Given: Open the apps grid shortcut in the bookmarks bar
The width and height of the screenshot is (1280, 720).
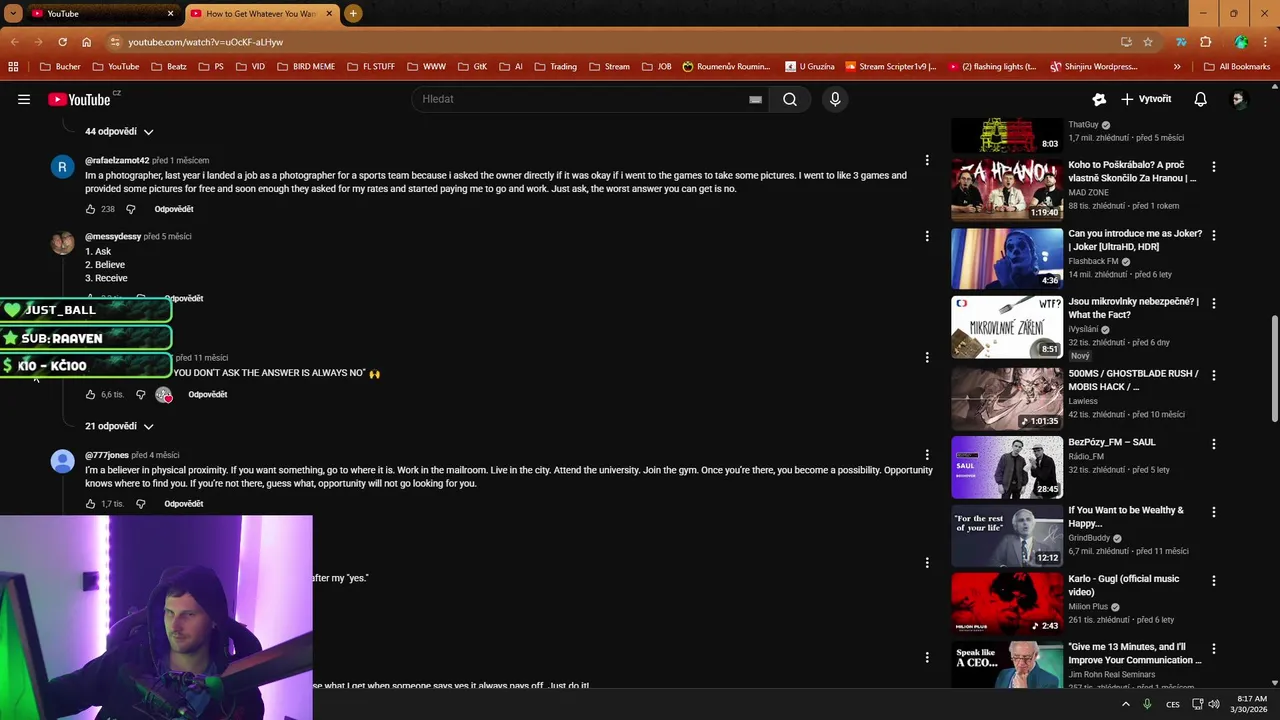Looking at the screenshot, I should coord(13,67).
